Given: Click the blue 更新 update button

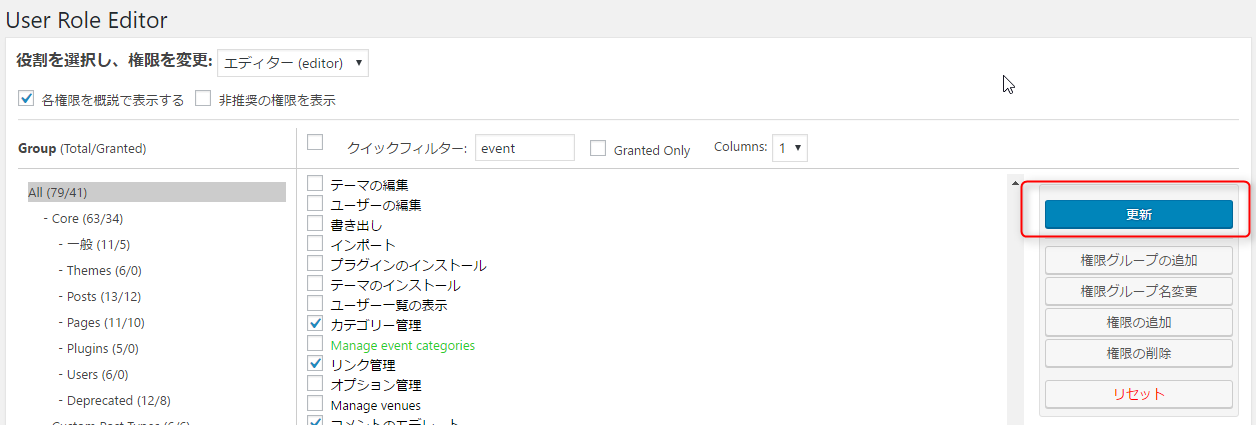Looking at the screenshot, I should [x=1138, y=215].
